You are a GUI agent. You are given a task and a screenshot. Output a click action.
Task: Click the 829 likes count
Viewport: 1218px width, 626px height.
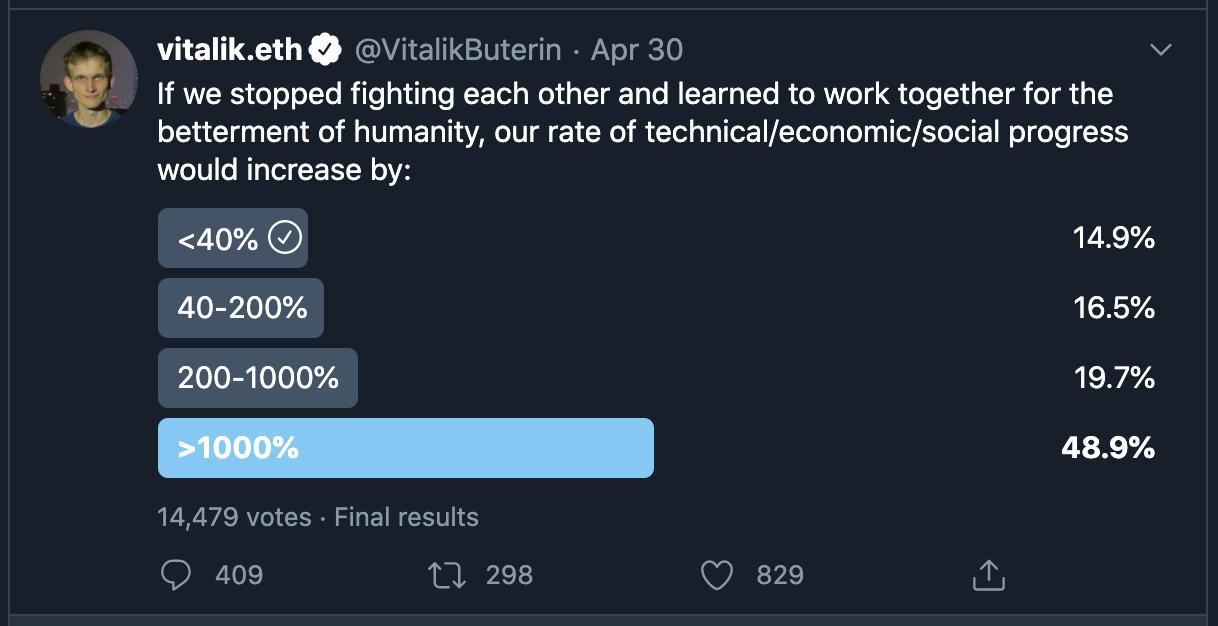[x=780, y=575]
